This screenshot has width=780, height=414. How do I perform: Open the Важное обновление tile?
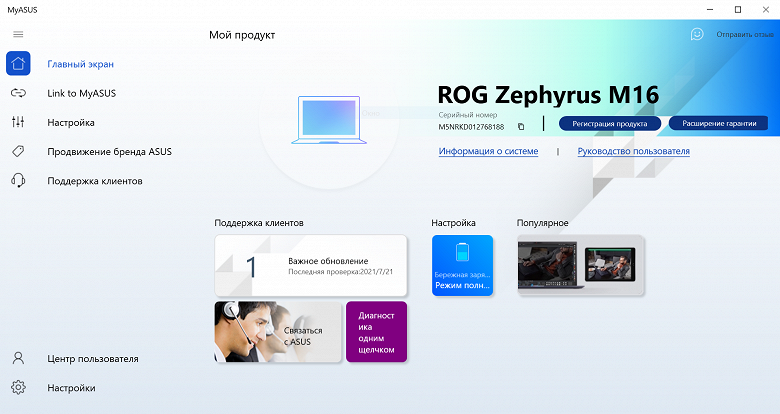tap(311, 266)
